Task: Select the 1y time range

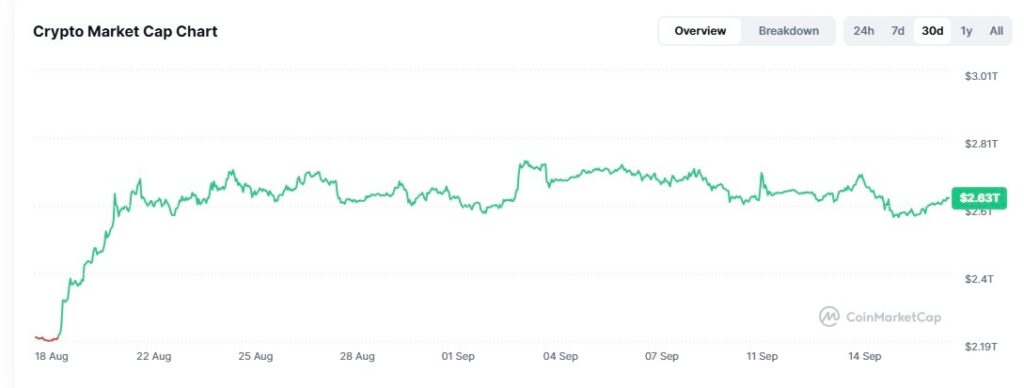Action: coord(966,31)
